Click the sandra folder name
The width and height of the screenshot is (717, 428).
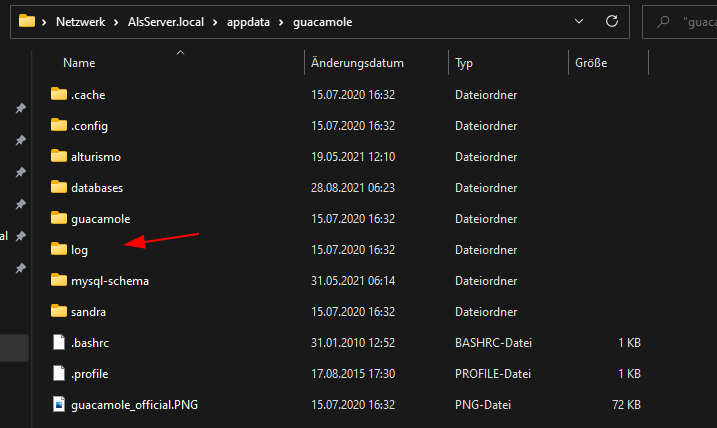pos(88,312)
